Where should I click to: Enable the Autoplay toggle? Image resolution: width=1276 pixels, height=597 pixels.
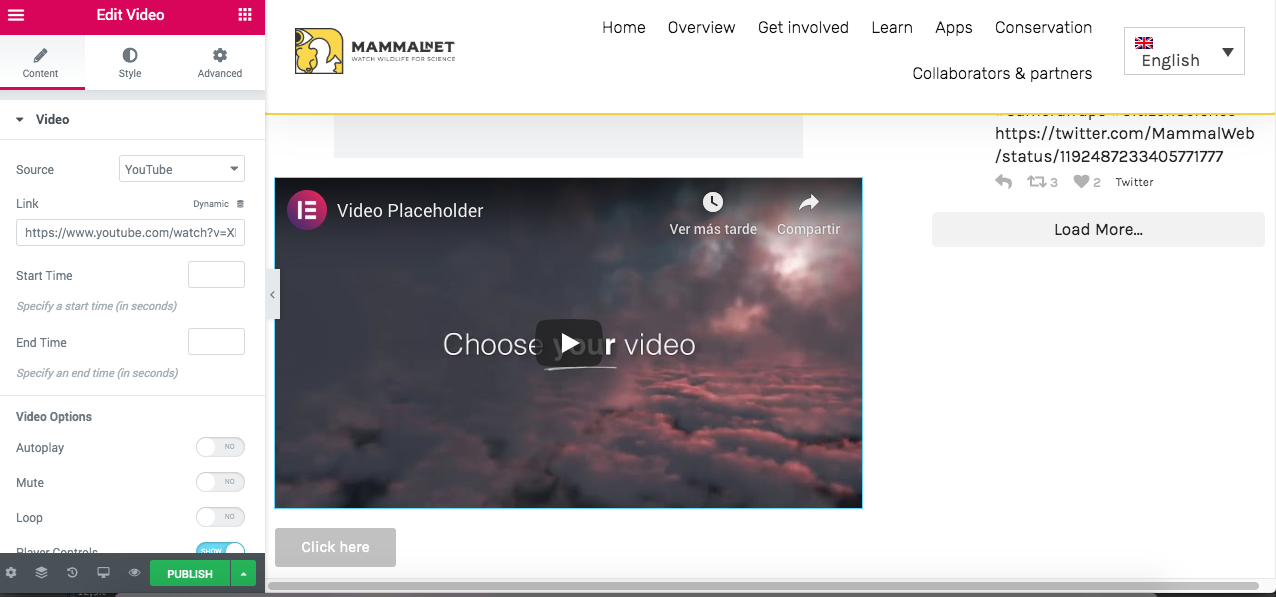pos(220,448)
